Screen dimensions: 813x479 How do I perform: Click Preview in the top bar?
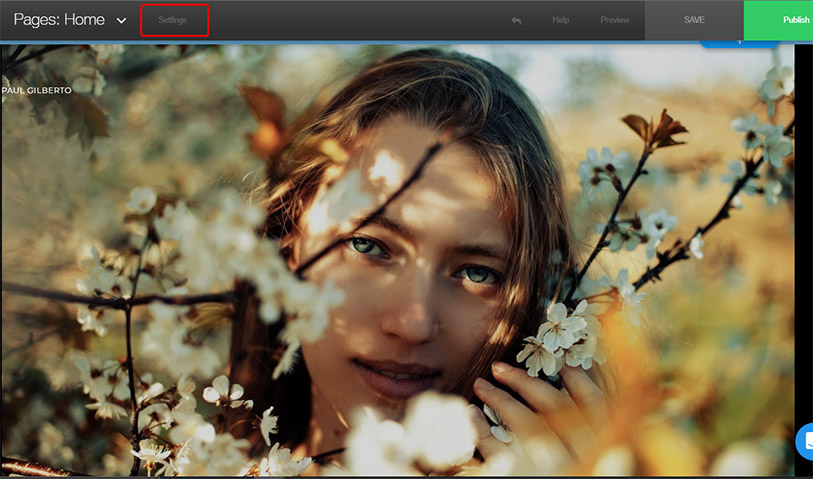coord(615,20)
